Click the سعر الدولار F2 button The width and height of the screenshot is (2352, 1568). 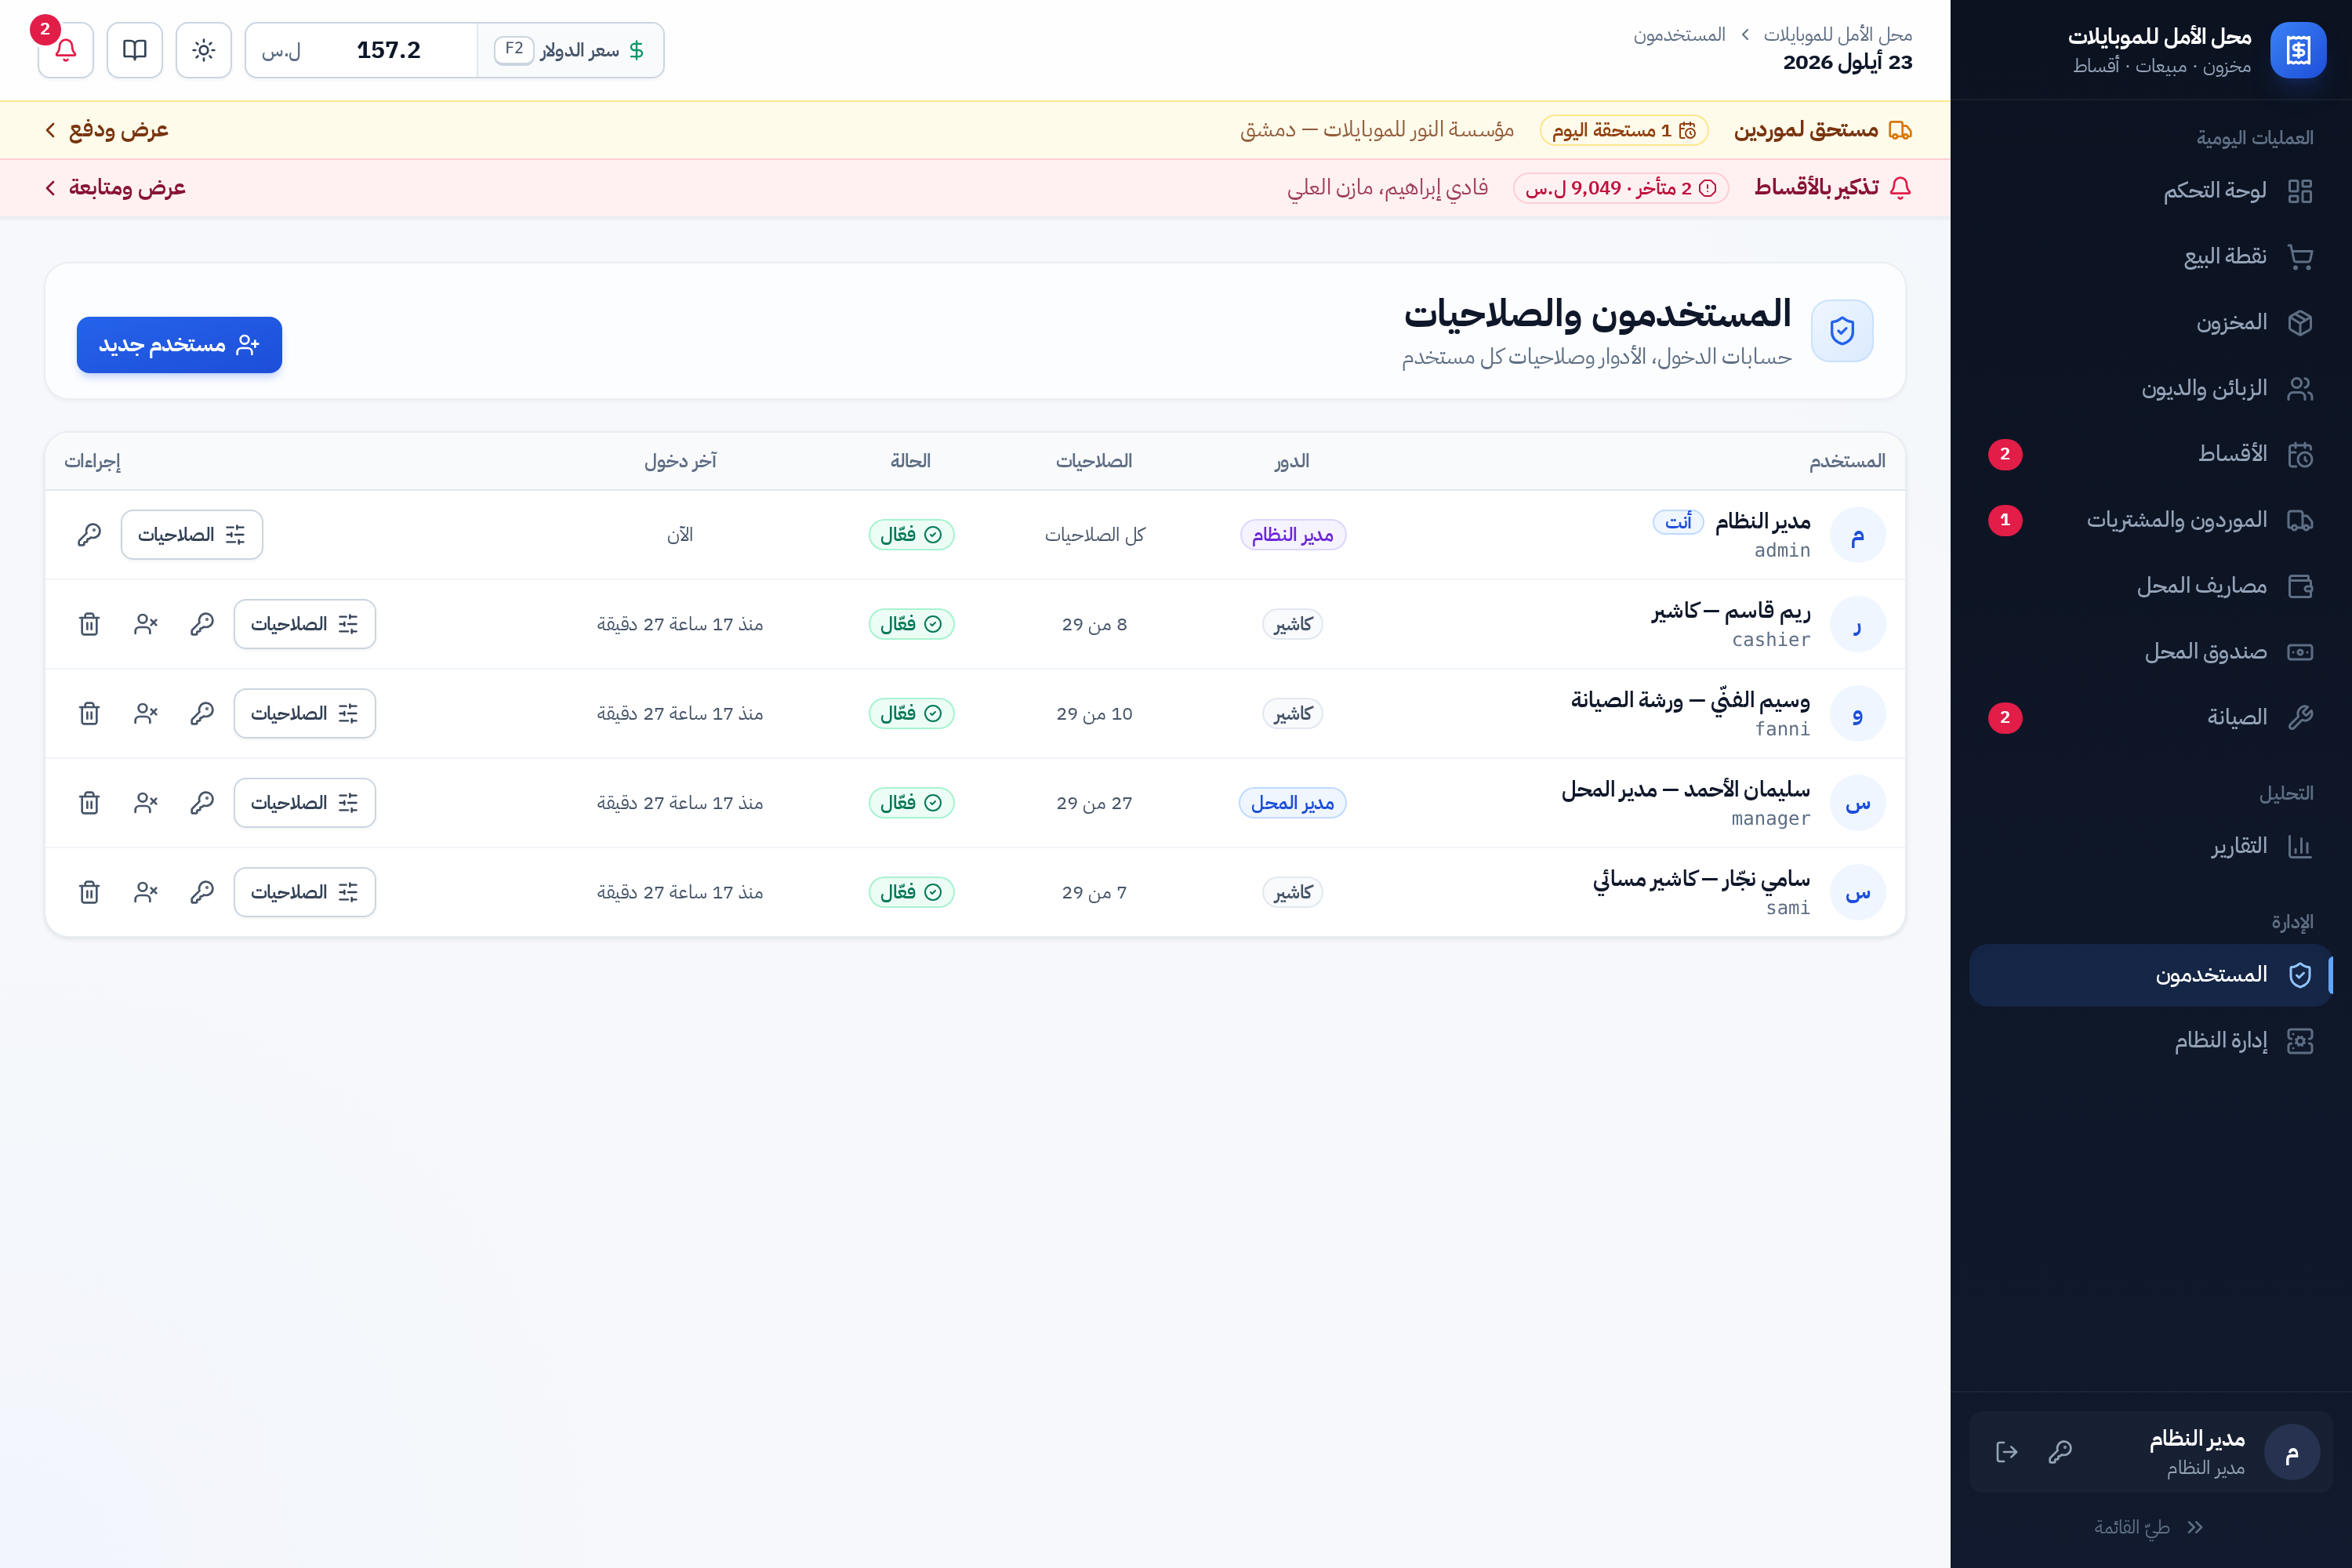571,50
